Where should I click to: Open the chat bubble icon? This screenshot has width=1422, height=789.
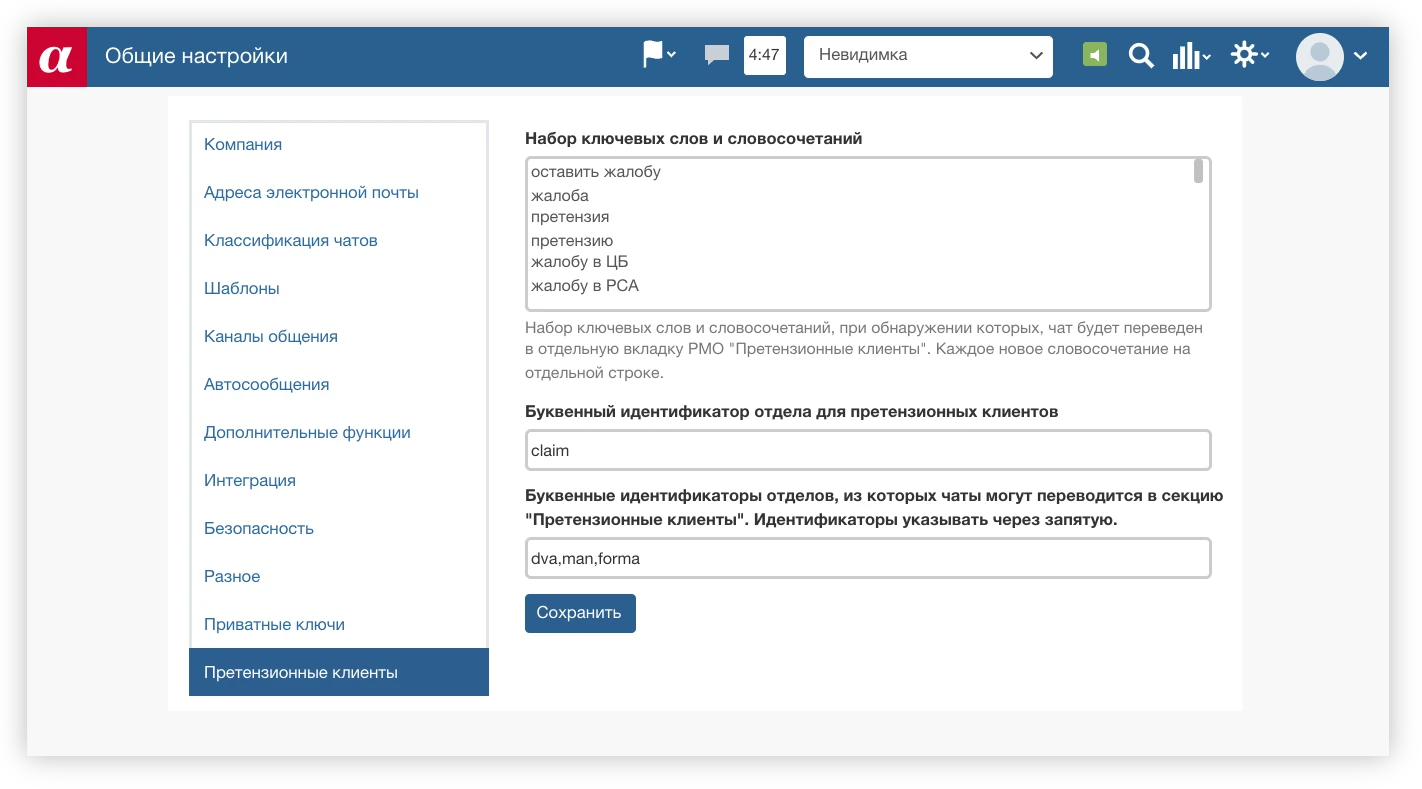point(716,55)
